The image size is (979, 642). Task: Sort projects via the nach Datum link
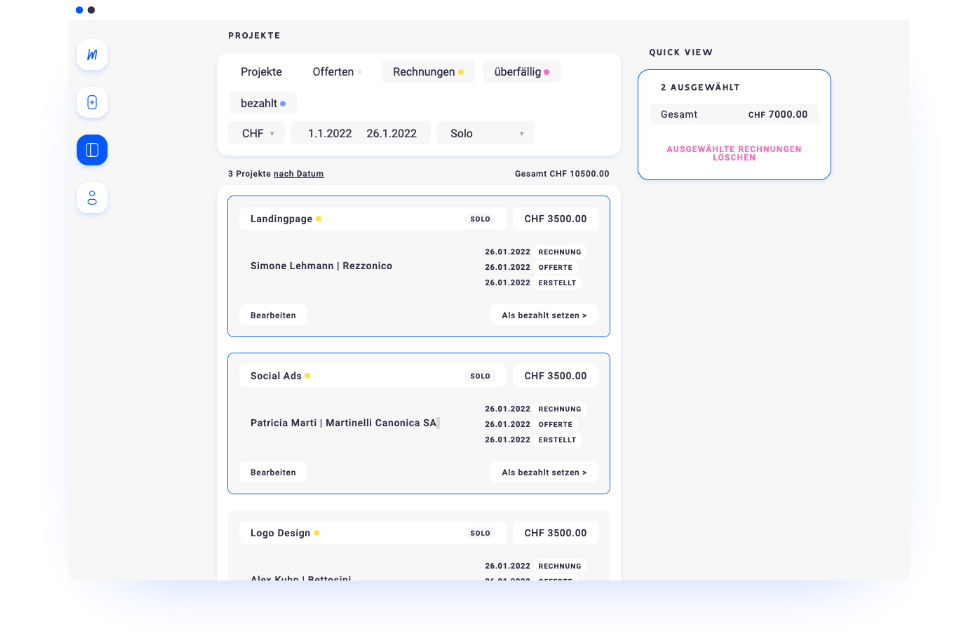(298, 174)
